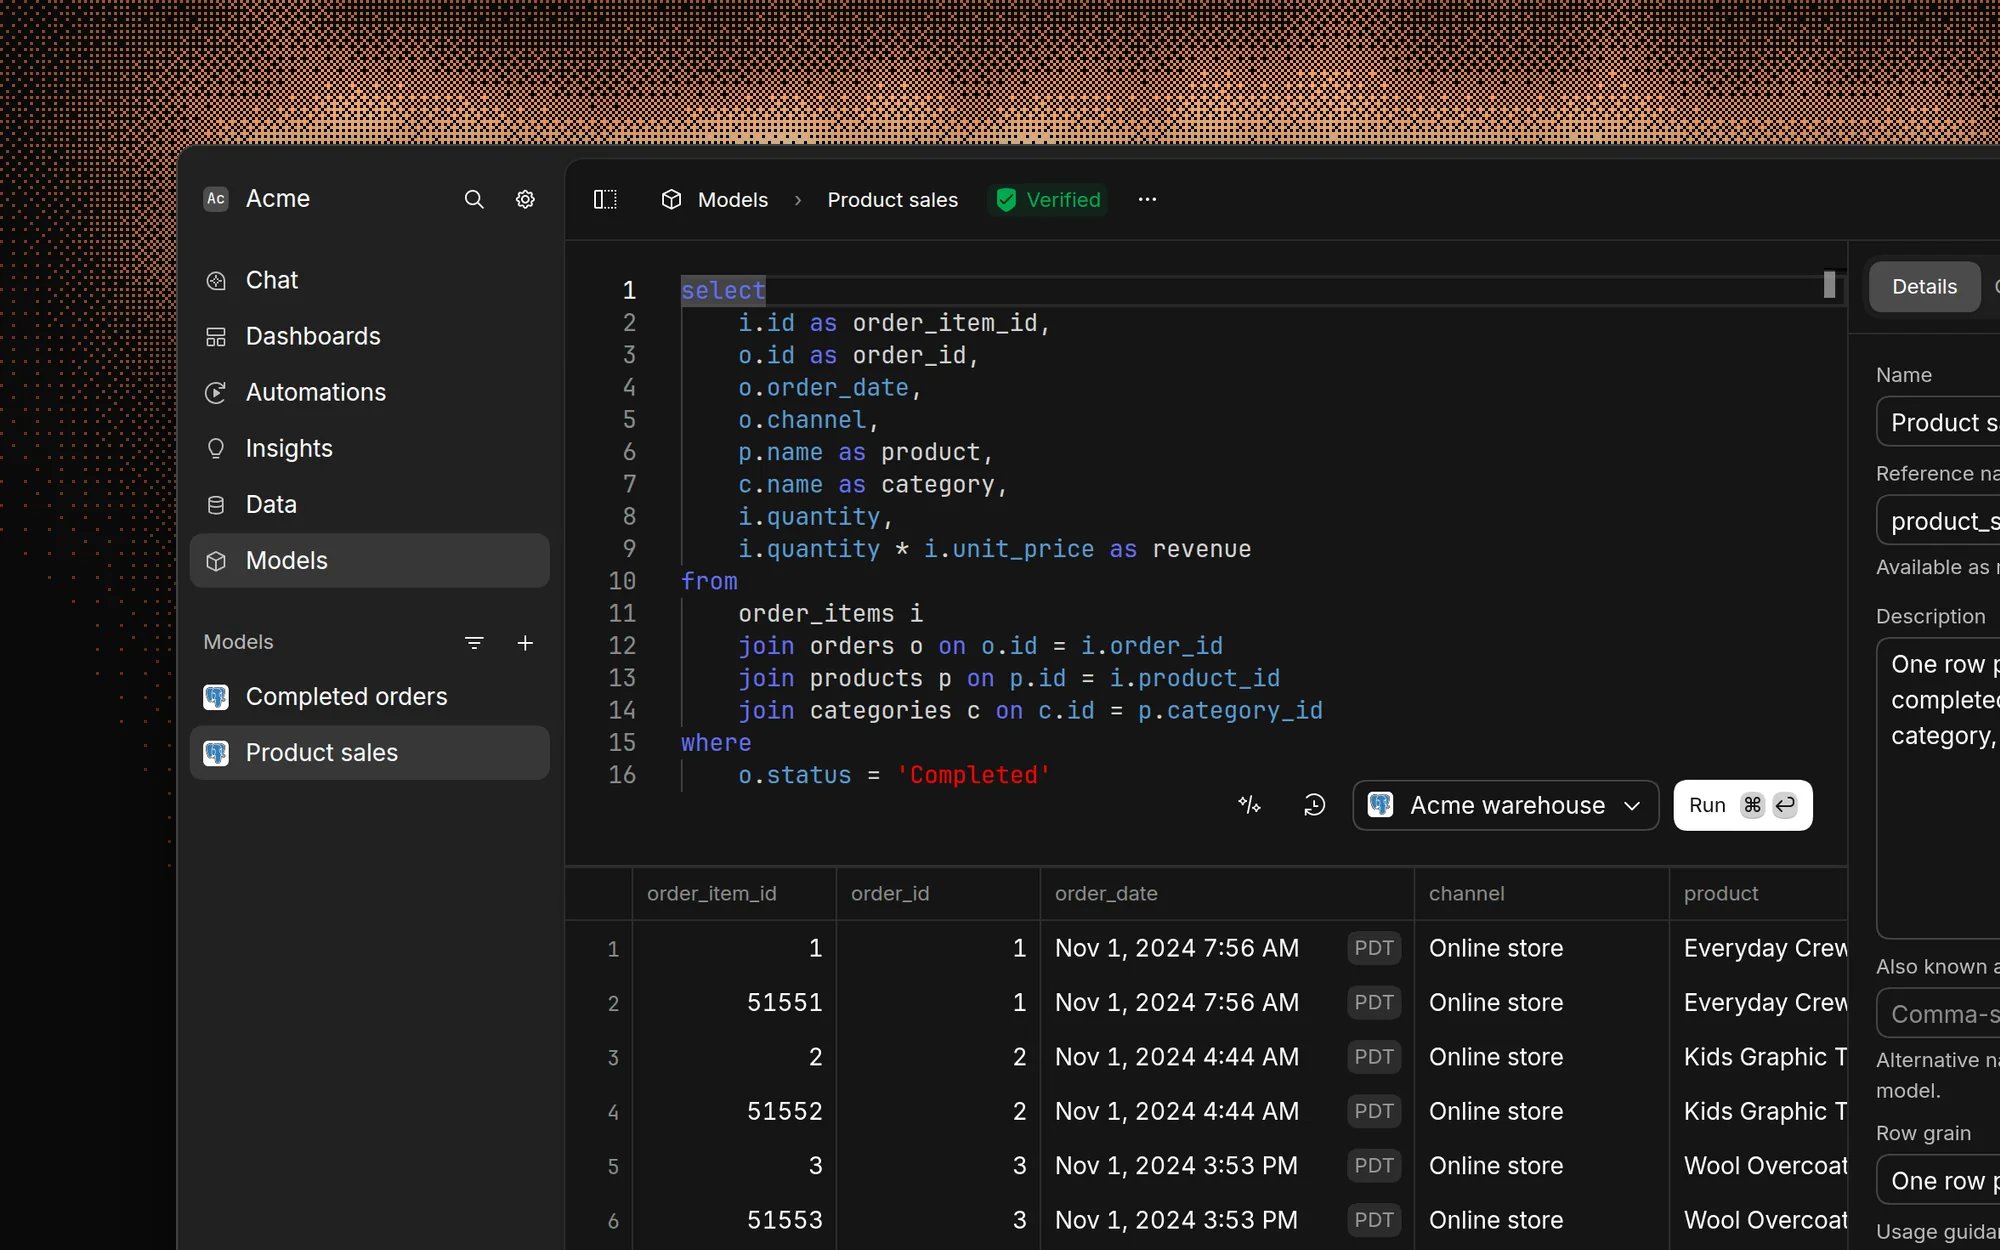Open the Completed orders model

(369, 696)
